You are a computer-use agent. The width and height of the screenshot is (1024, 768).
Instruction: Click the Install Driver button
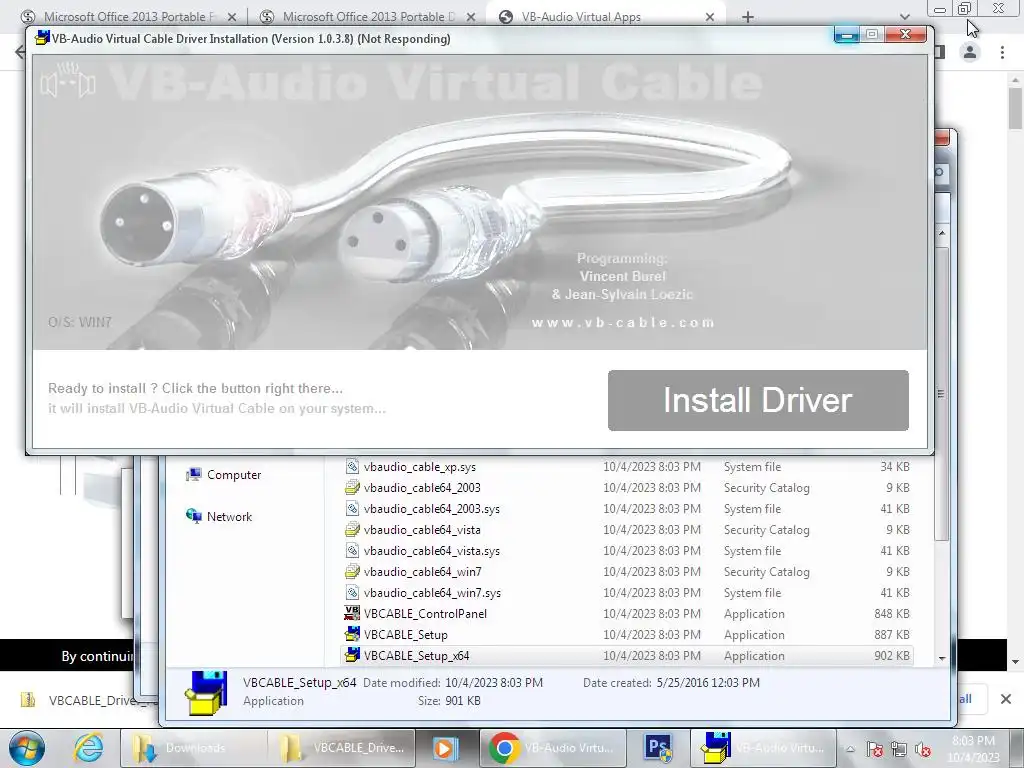[758, 400]
